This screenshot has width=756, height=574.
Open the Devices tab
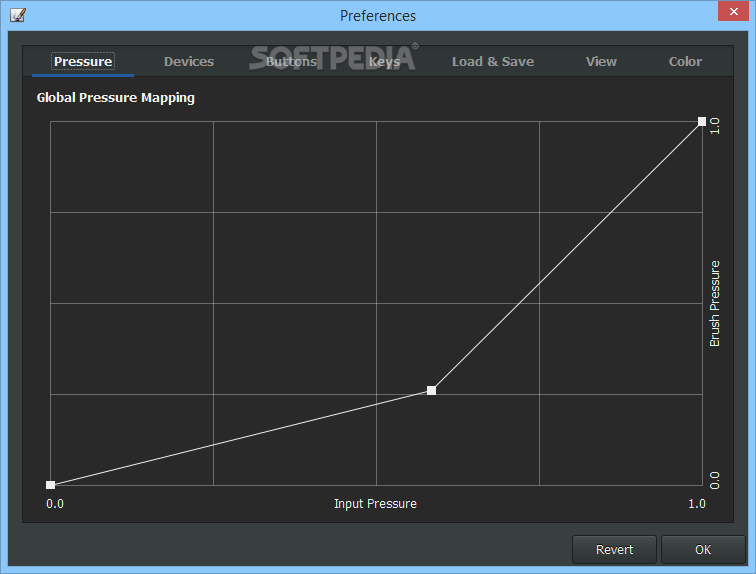[189, 62]
